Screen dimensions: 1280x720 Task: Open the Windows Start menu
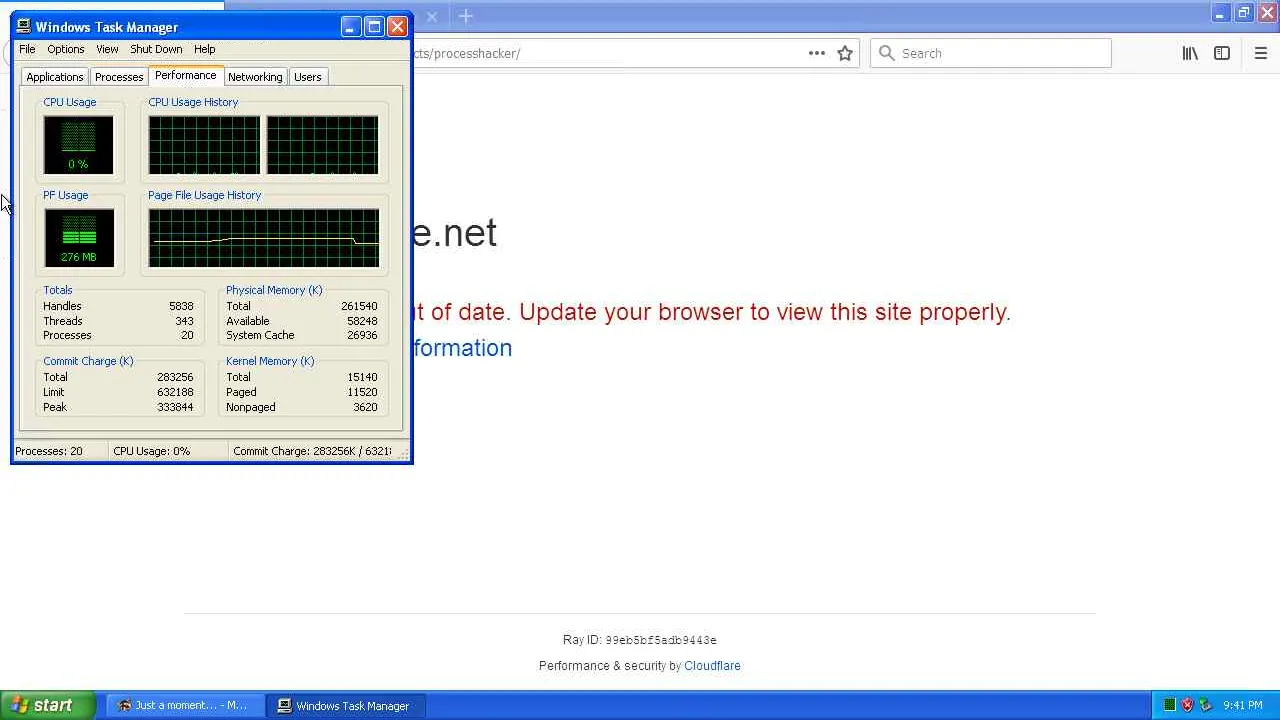coord(48,705)
